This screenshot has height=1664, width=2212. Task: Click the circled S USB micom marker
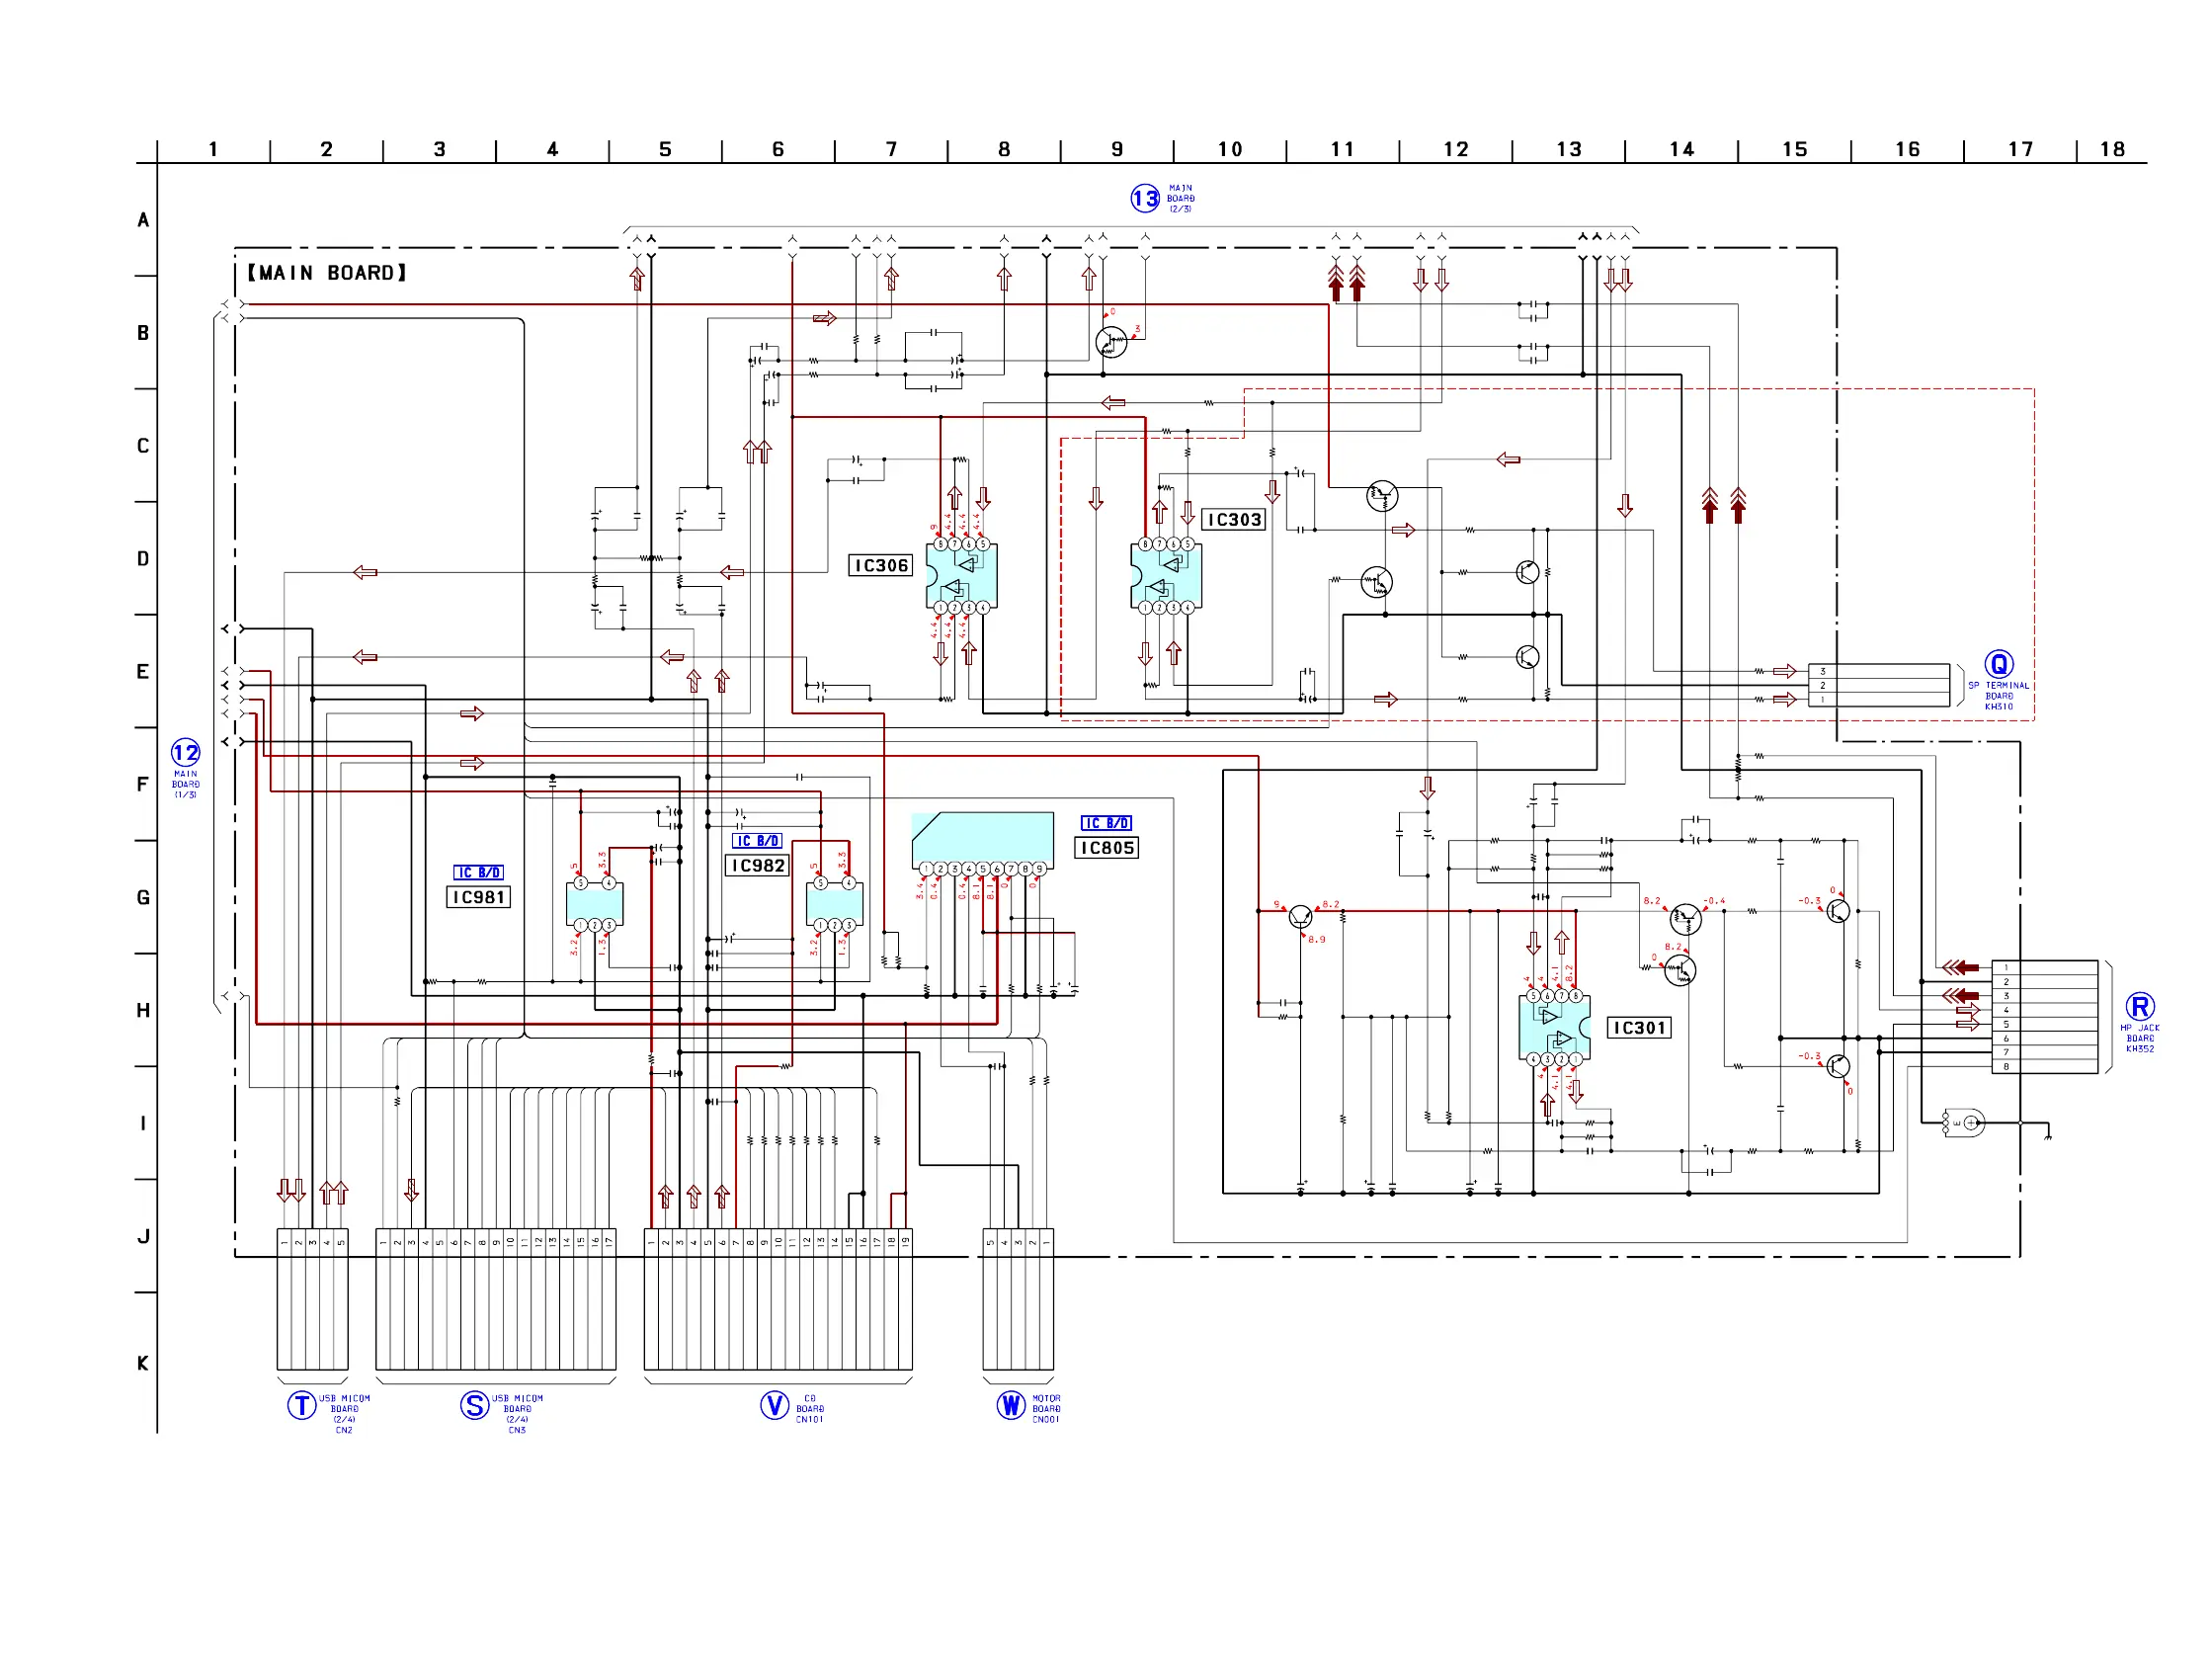point(475,1406)
